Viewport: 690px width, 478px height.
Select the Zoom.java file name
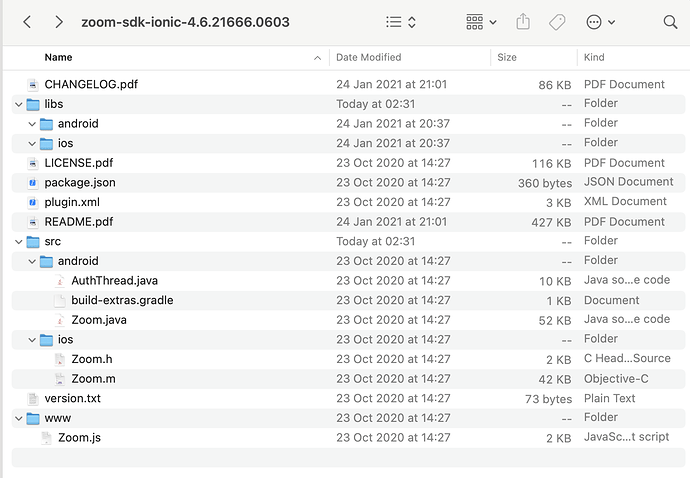tap(99, 320)
